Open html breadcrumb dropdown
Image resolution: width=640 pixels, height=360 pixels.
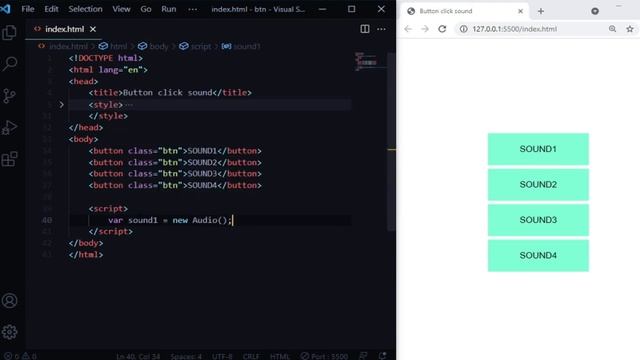[x=113, y=46]
